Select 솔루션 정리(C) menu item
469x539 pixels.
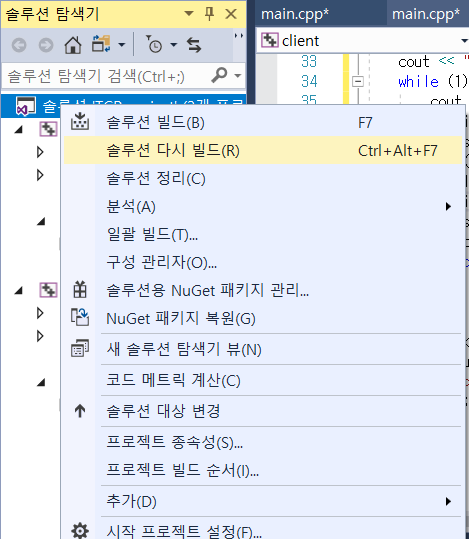click(x=263, y=178)
